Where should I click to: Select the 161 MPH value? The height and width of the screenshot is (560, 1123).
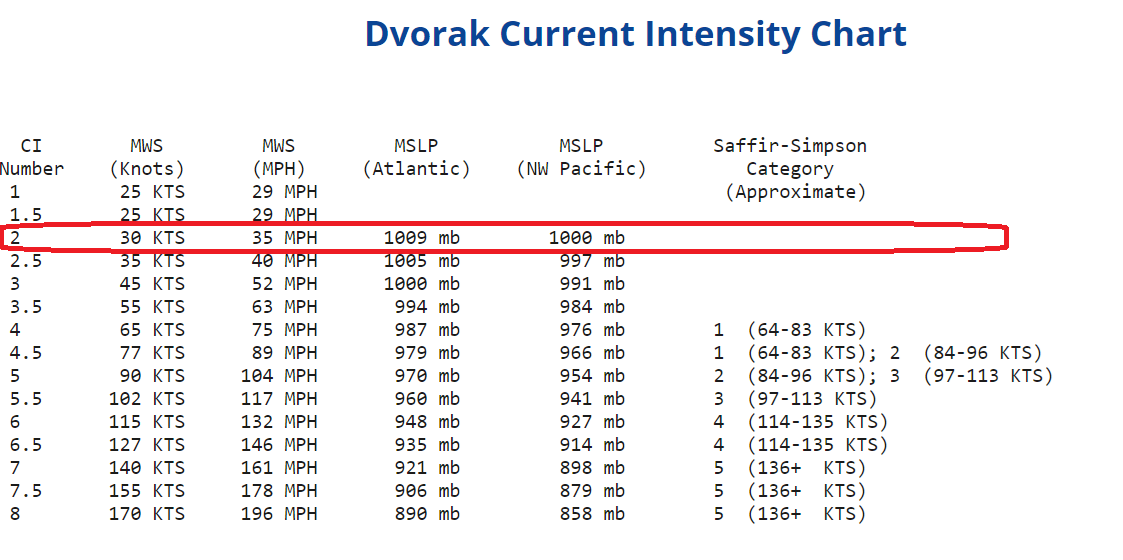(x=279, y=468)
